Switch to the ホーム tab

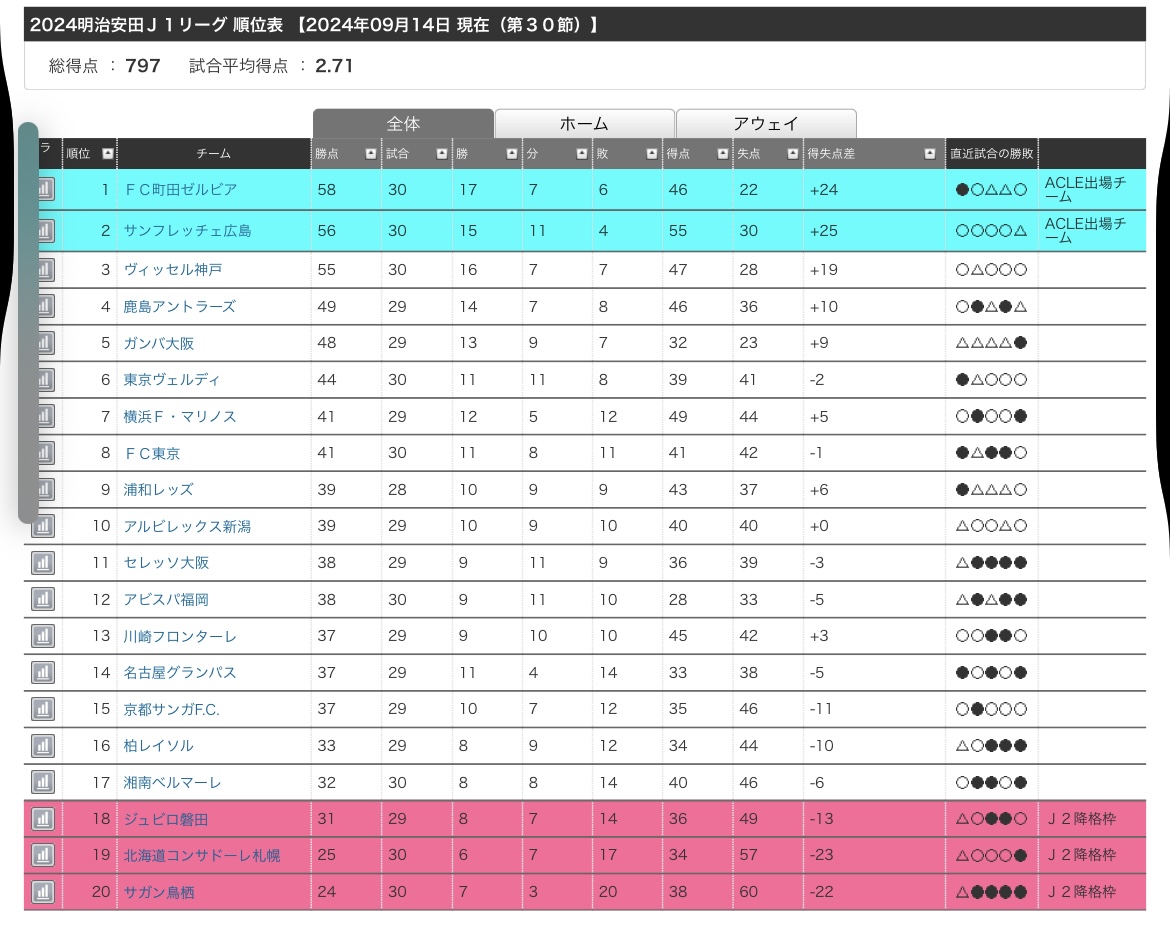[584, 124]
